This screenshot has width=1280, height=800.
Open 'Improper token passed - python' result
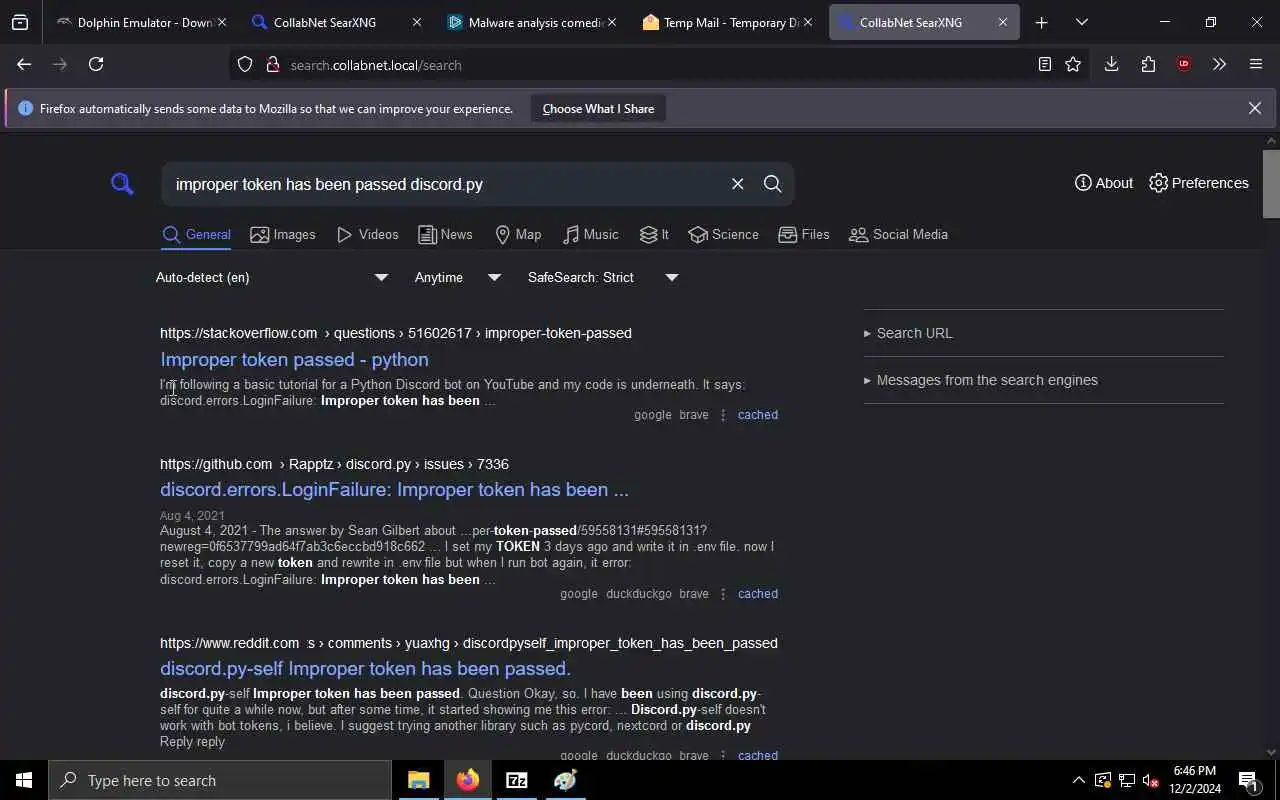(294, 359)
